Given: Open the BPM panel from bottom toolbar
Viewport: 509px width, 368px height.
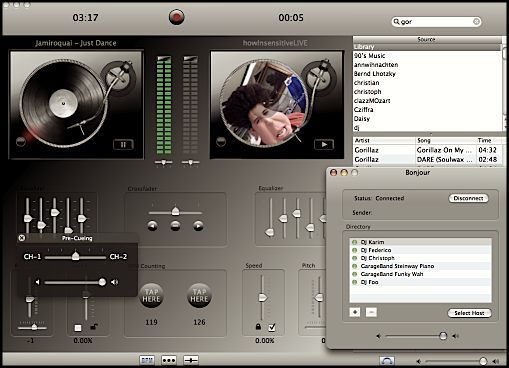Looking at the screenshot, I should [147, 360].
